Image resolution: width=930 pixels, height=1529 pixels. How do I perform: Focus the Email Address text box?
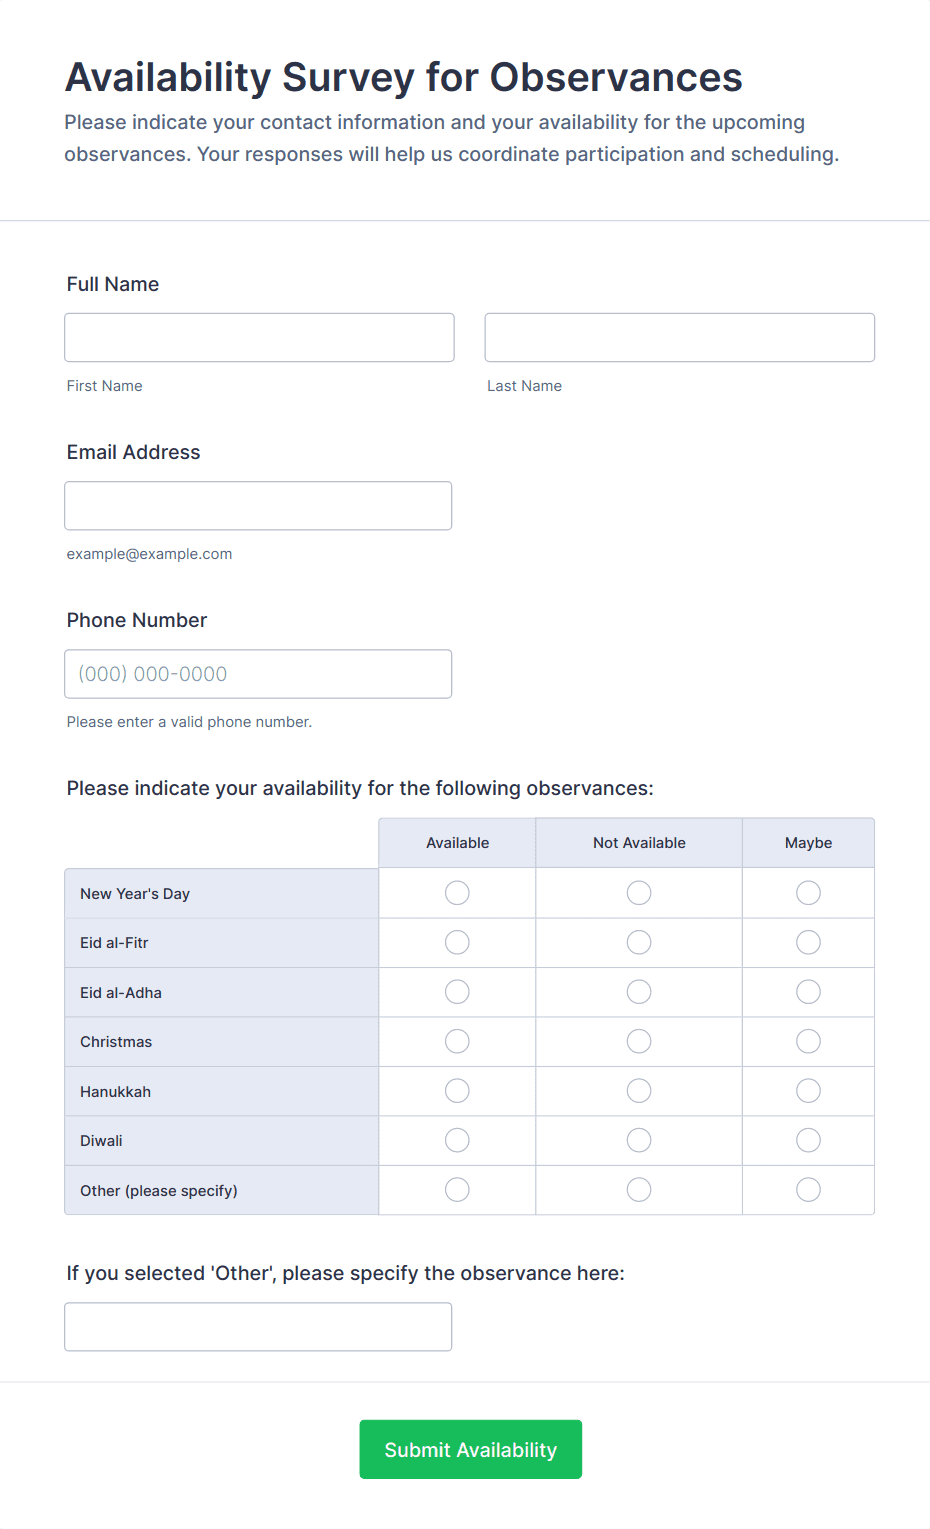click(x=258, y=505)
